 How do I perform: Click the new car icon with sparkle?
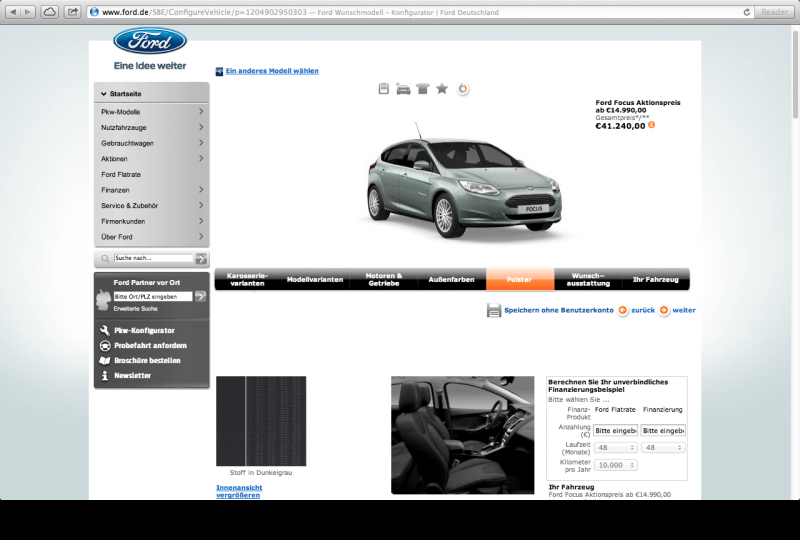(403, 89)
